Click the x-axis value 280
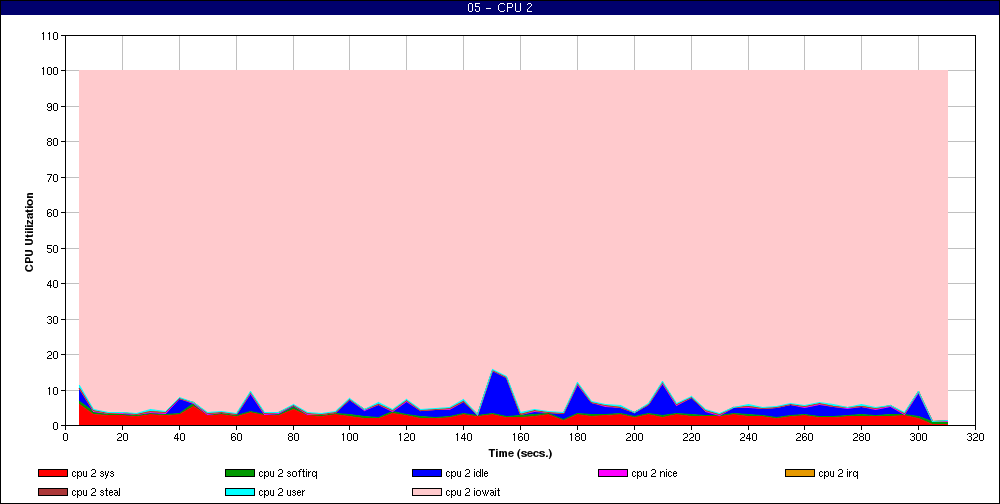This screenshot has height=504, width=1000. (x=862, y=437)
